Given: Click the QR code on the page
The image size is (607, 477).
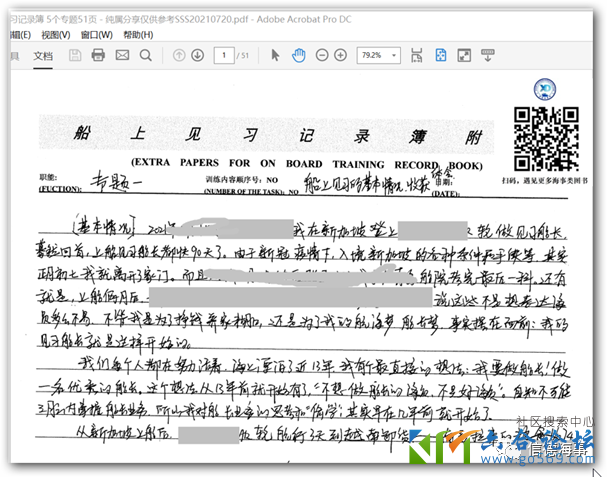Looking at the screenshot, I should (546, 139).
